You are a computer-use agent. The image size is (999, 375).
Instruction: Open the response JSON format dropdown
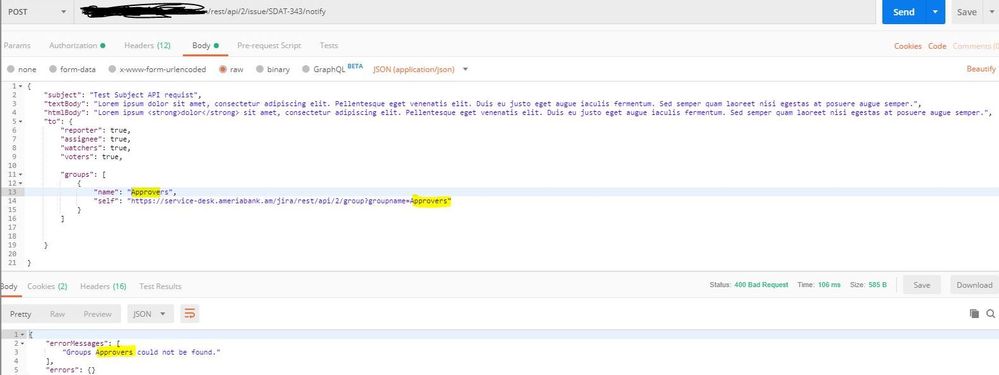(x=150, y=314)
